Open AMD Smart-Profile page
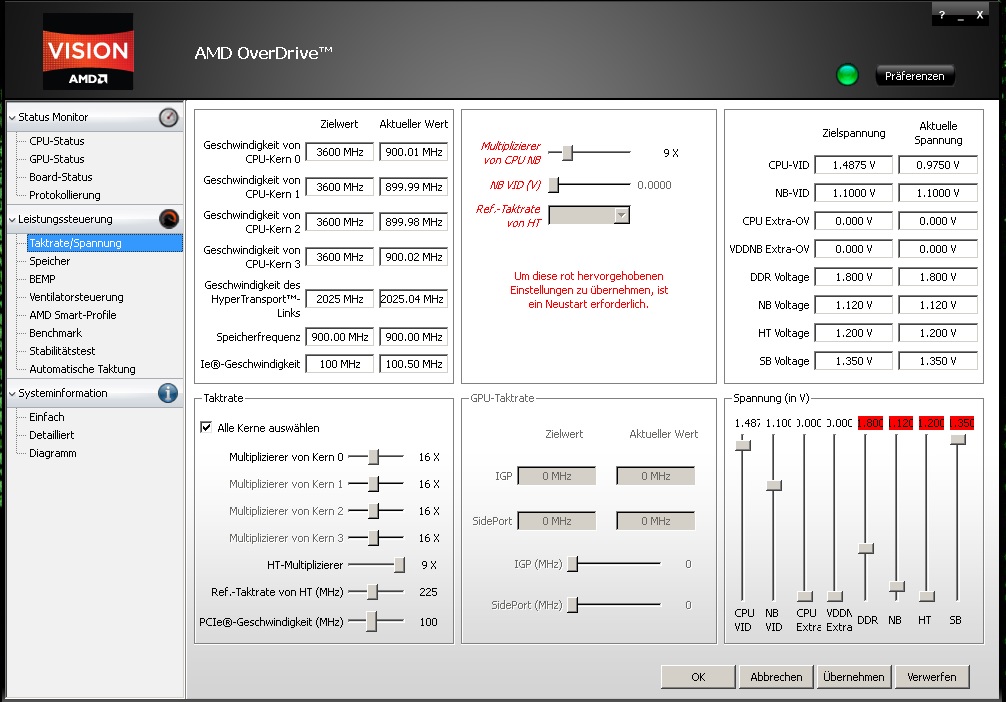The width and height of the screenshot is (1006, 702). [x=72, y=315]
